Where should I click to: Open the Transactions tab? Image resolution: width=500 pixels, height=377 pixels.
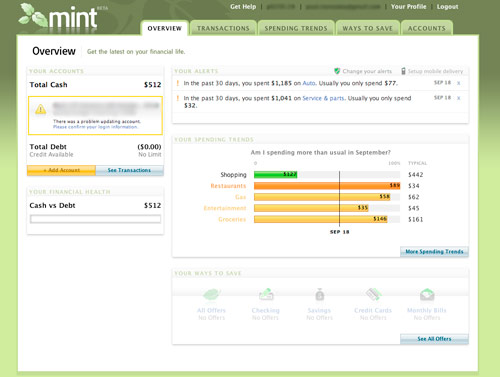point(223,28)
